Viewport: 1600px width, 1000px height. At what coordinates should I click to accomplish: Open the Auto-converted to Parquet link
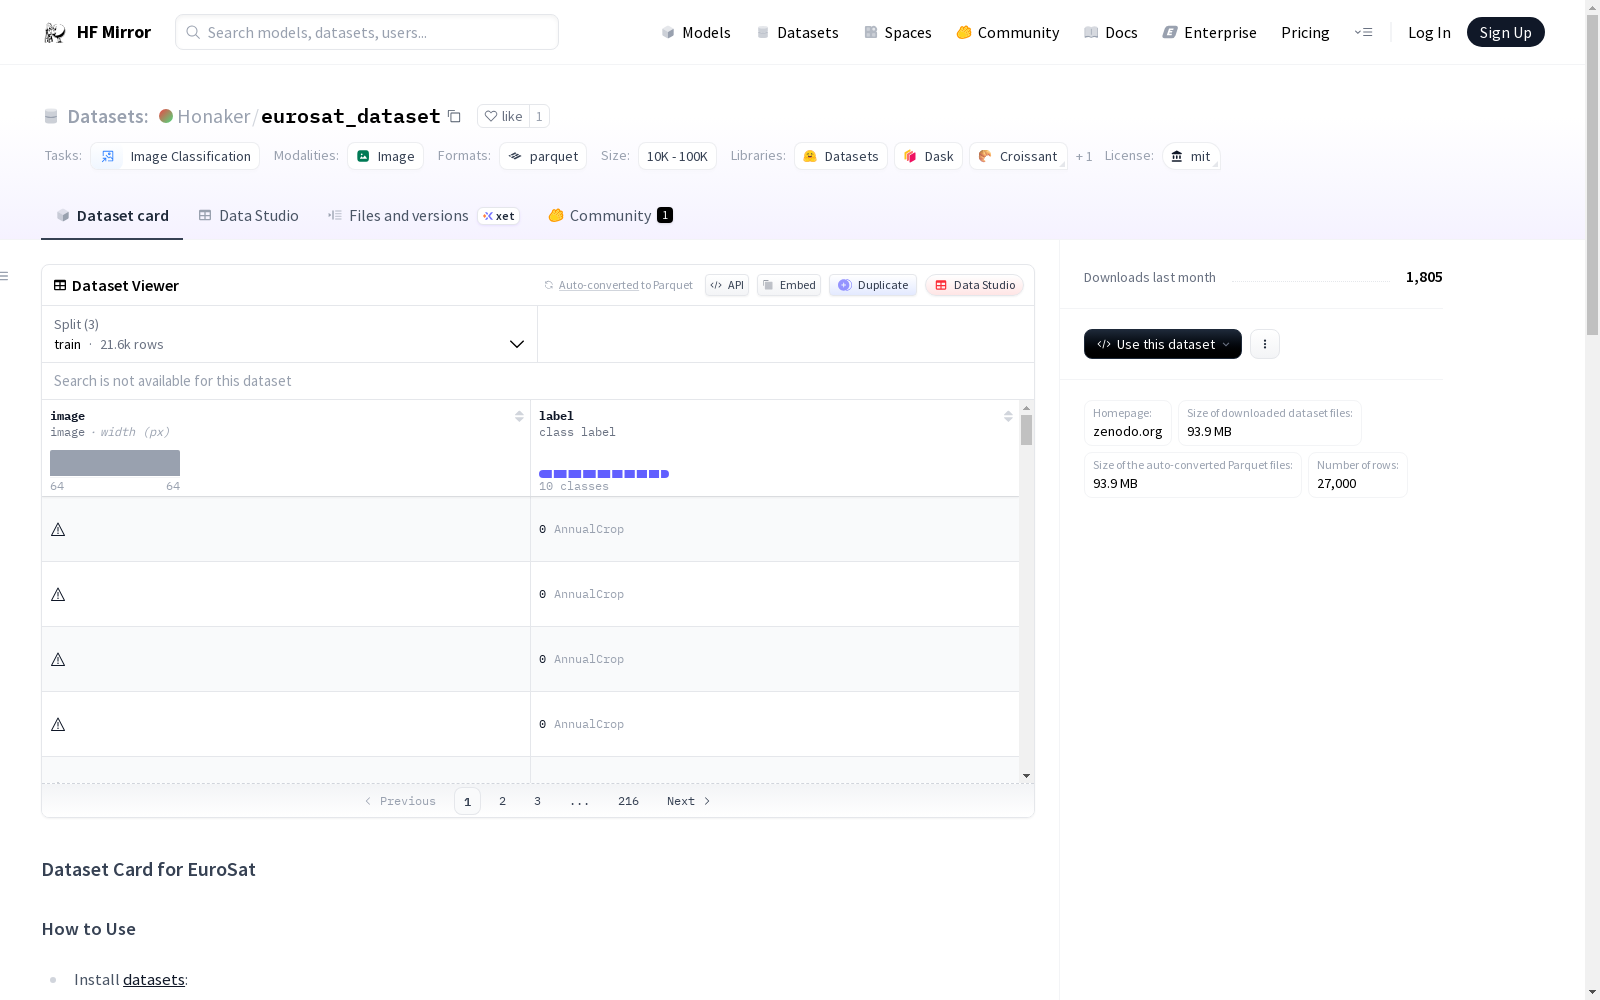[x=625, y=285]
